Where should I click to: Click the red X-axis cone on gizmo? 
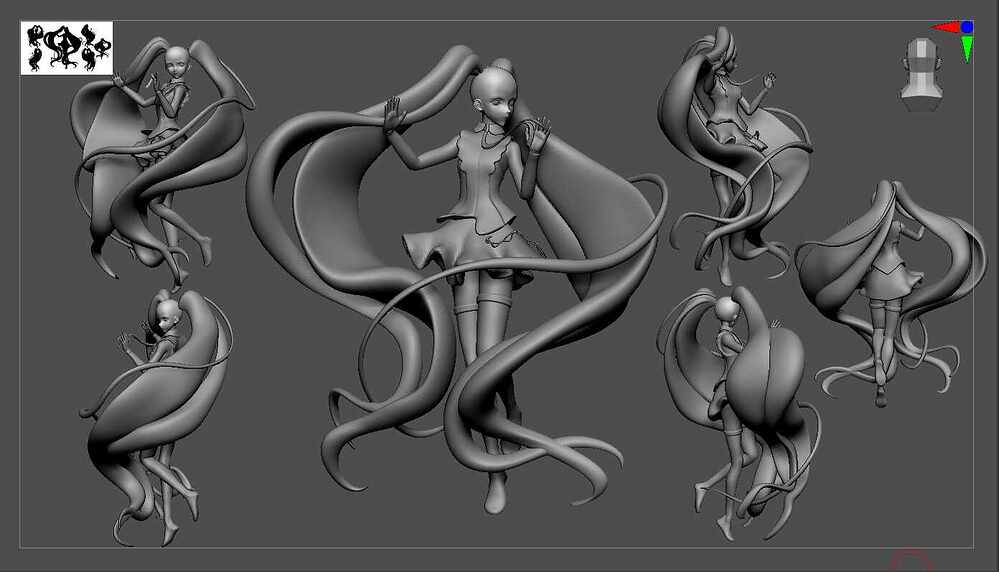[x=945, y=27]
